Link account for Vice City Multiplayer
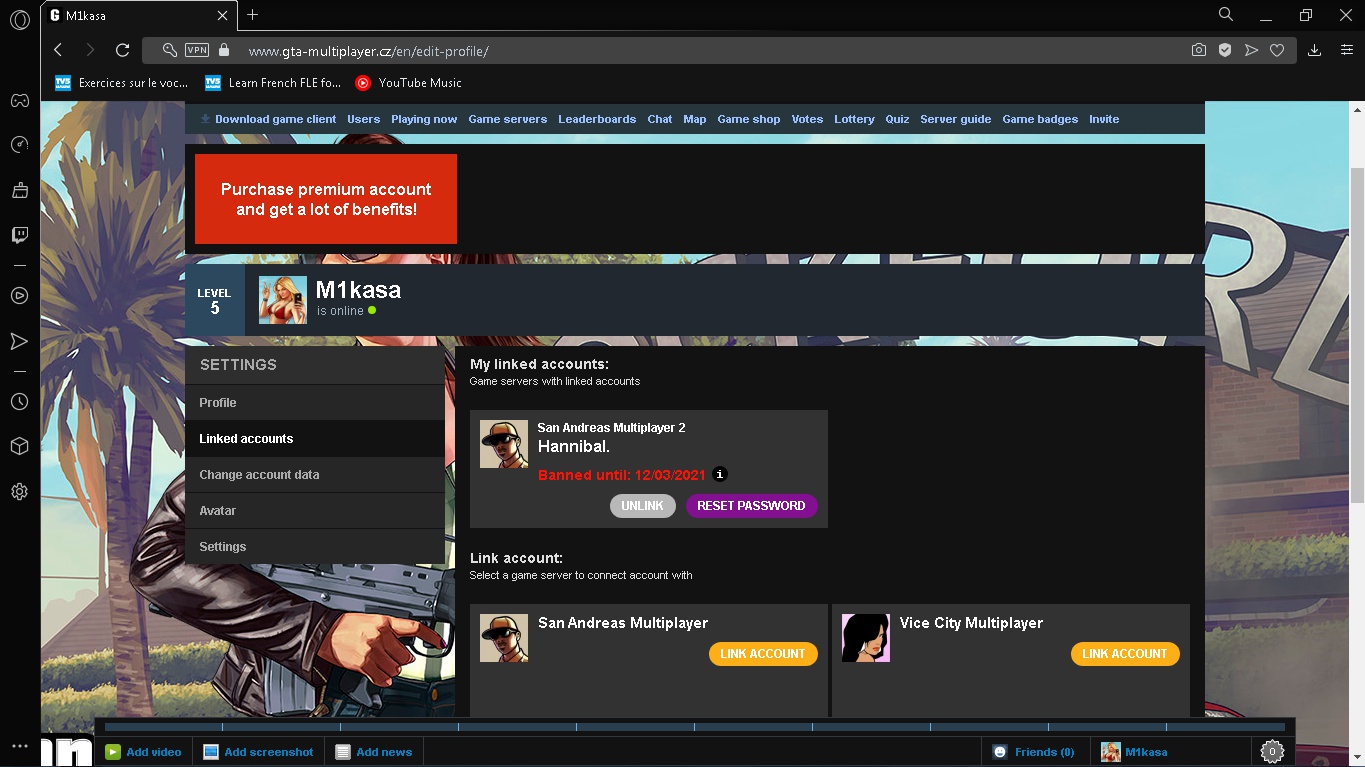The height and width of the screenshot is (767, 1365). (1125, 654)
